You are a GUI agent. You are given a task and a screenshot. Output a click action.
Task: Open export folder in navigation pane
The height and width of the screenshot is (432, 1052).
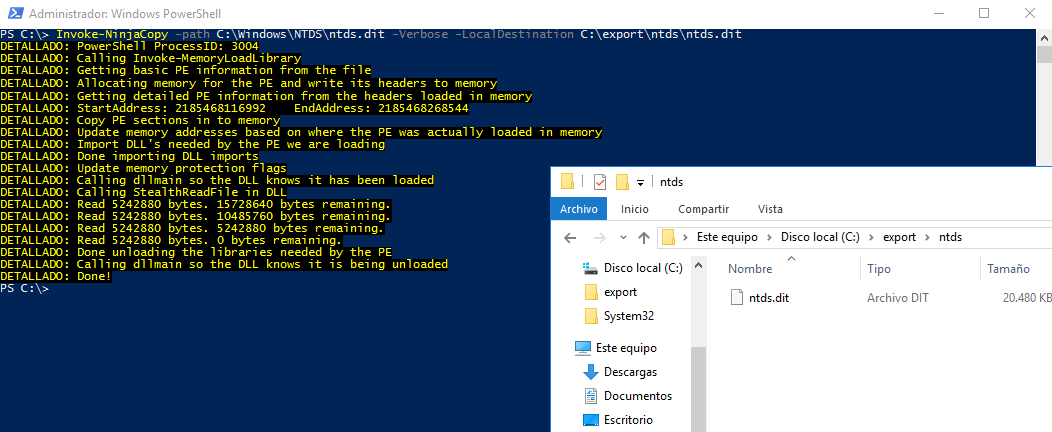[x=620, y=292]
